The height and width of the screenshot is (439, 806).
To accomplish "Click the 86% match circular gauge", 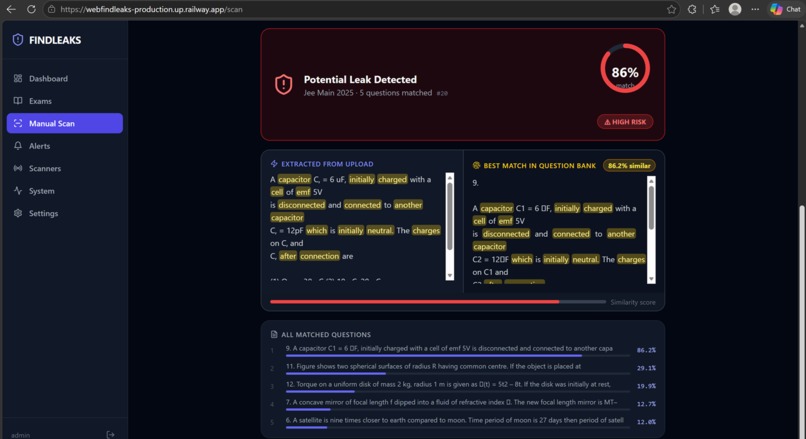I will (x=625, y=69).
